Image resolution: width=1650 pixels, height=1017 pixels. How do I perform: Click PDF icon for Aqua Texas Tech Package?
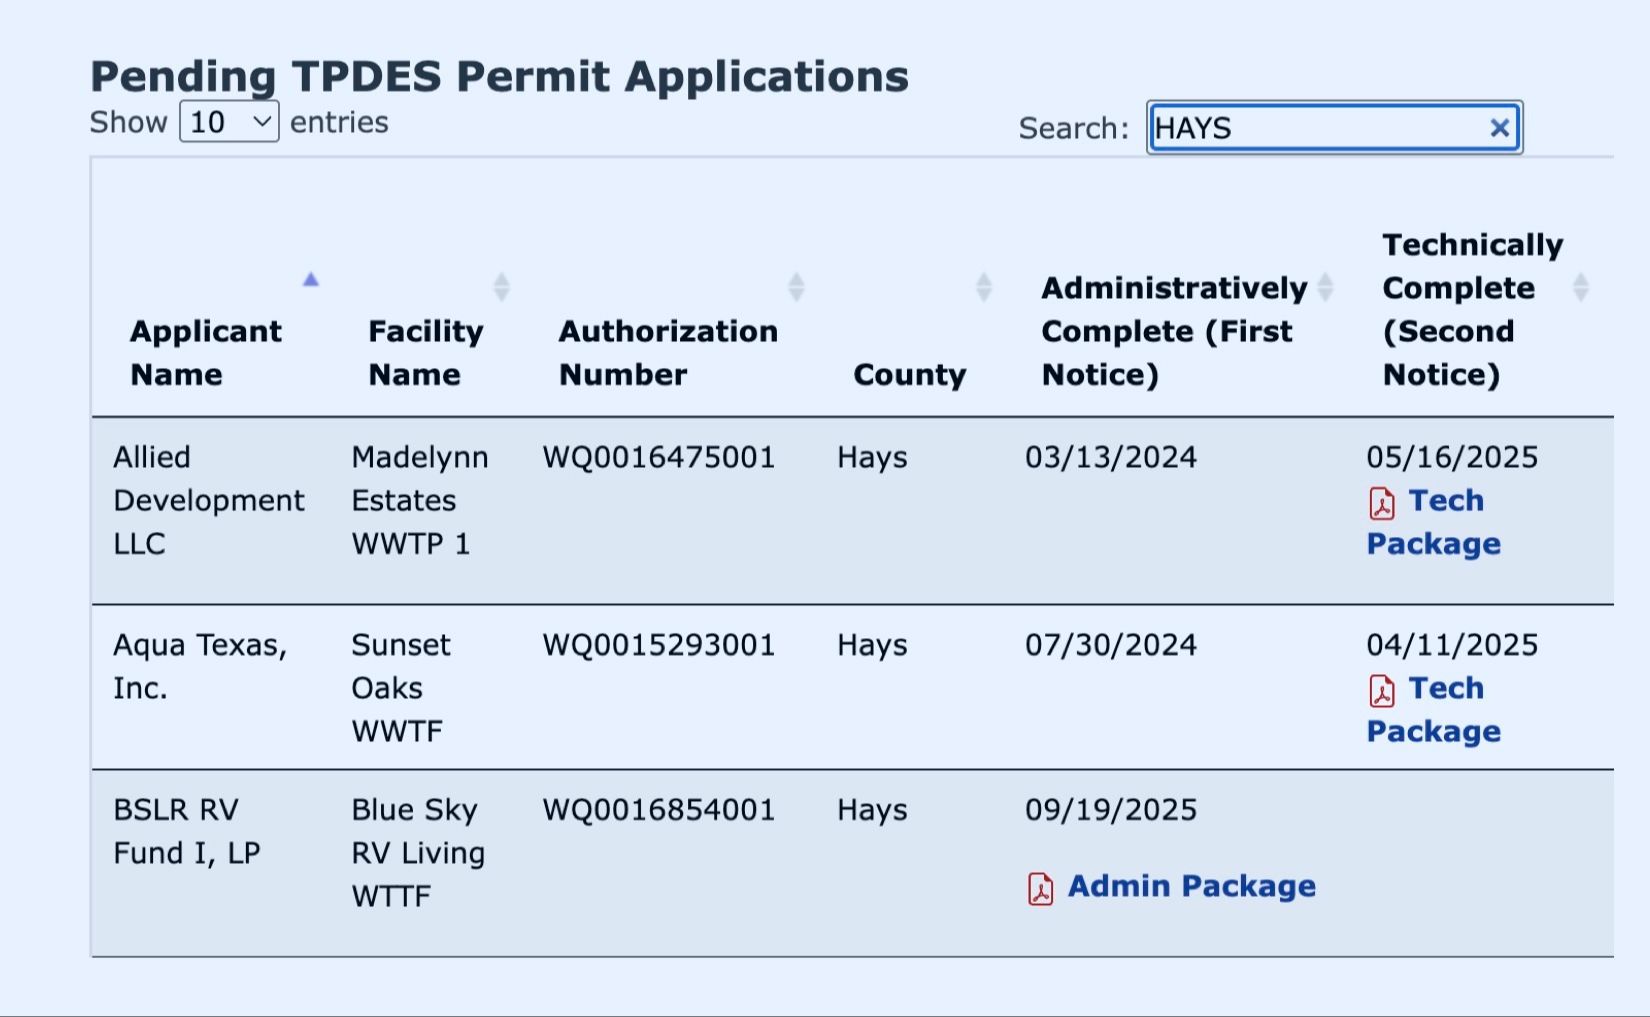pos(1382,691)
